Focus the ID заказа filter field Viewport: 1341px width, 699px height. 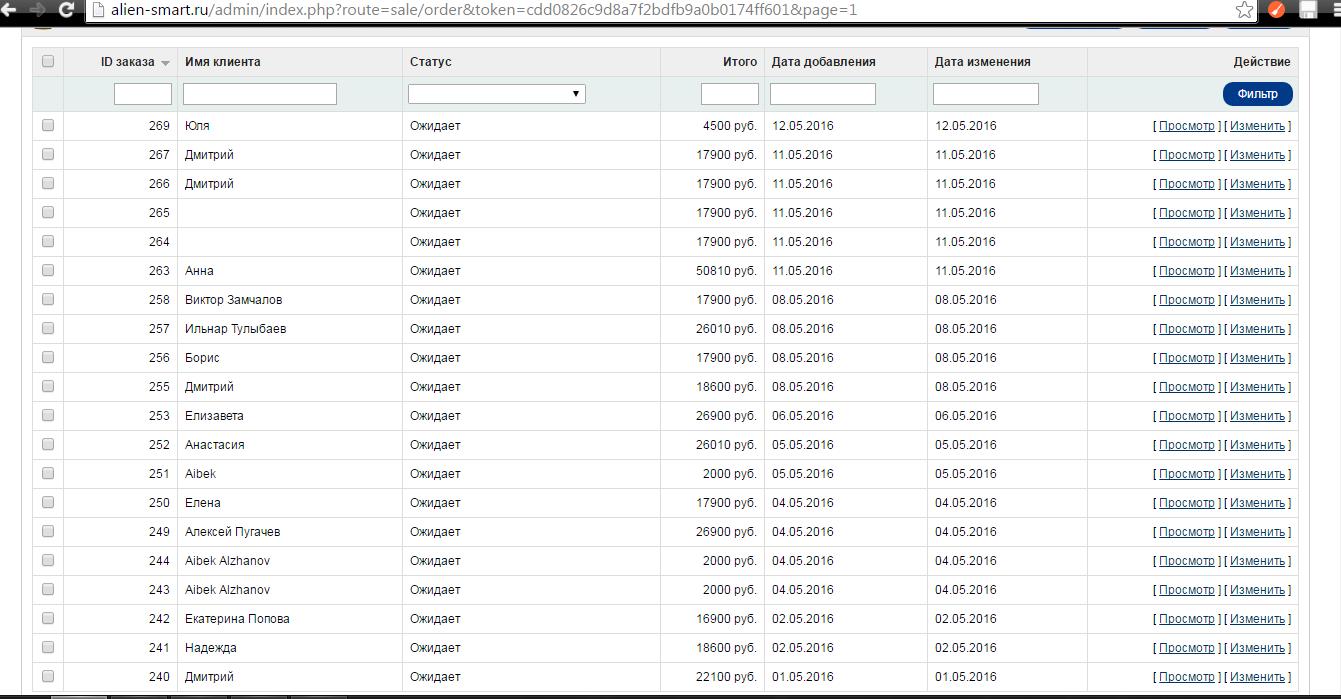click(x=143, y=94)
